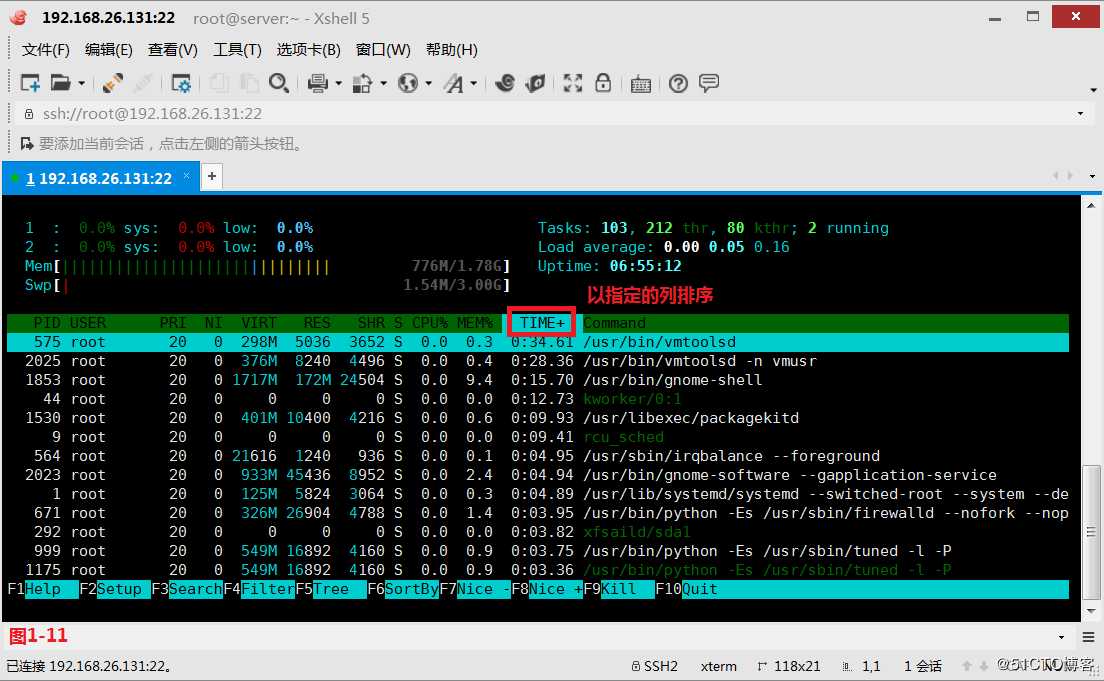Expand the open-folder dropdown arrow

point(82,83)
